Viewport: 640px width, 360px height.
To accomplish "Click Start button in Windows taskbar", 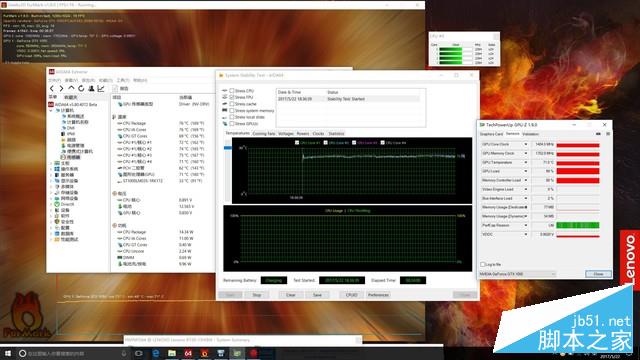I will pos(8,353).
